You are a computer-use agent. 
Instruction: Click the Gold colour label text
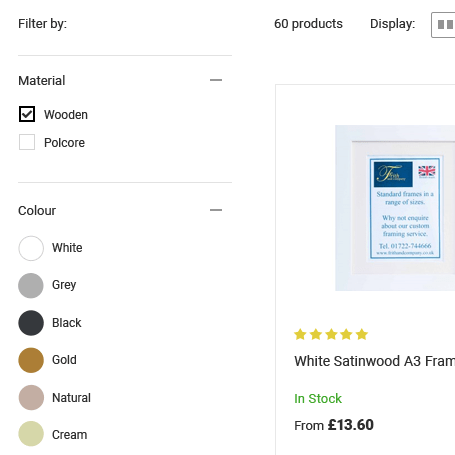tap(64, 360)
